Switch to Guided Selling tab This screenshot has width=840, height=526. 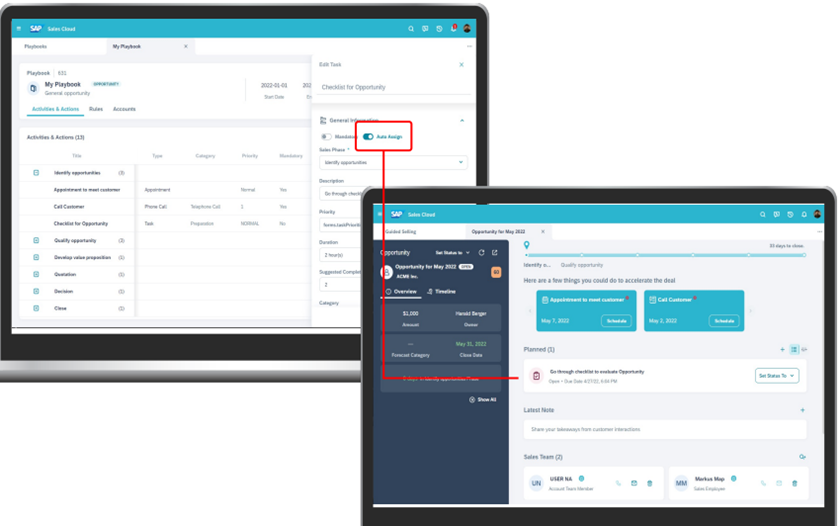401,231
